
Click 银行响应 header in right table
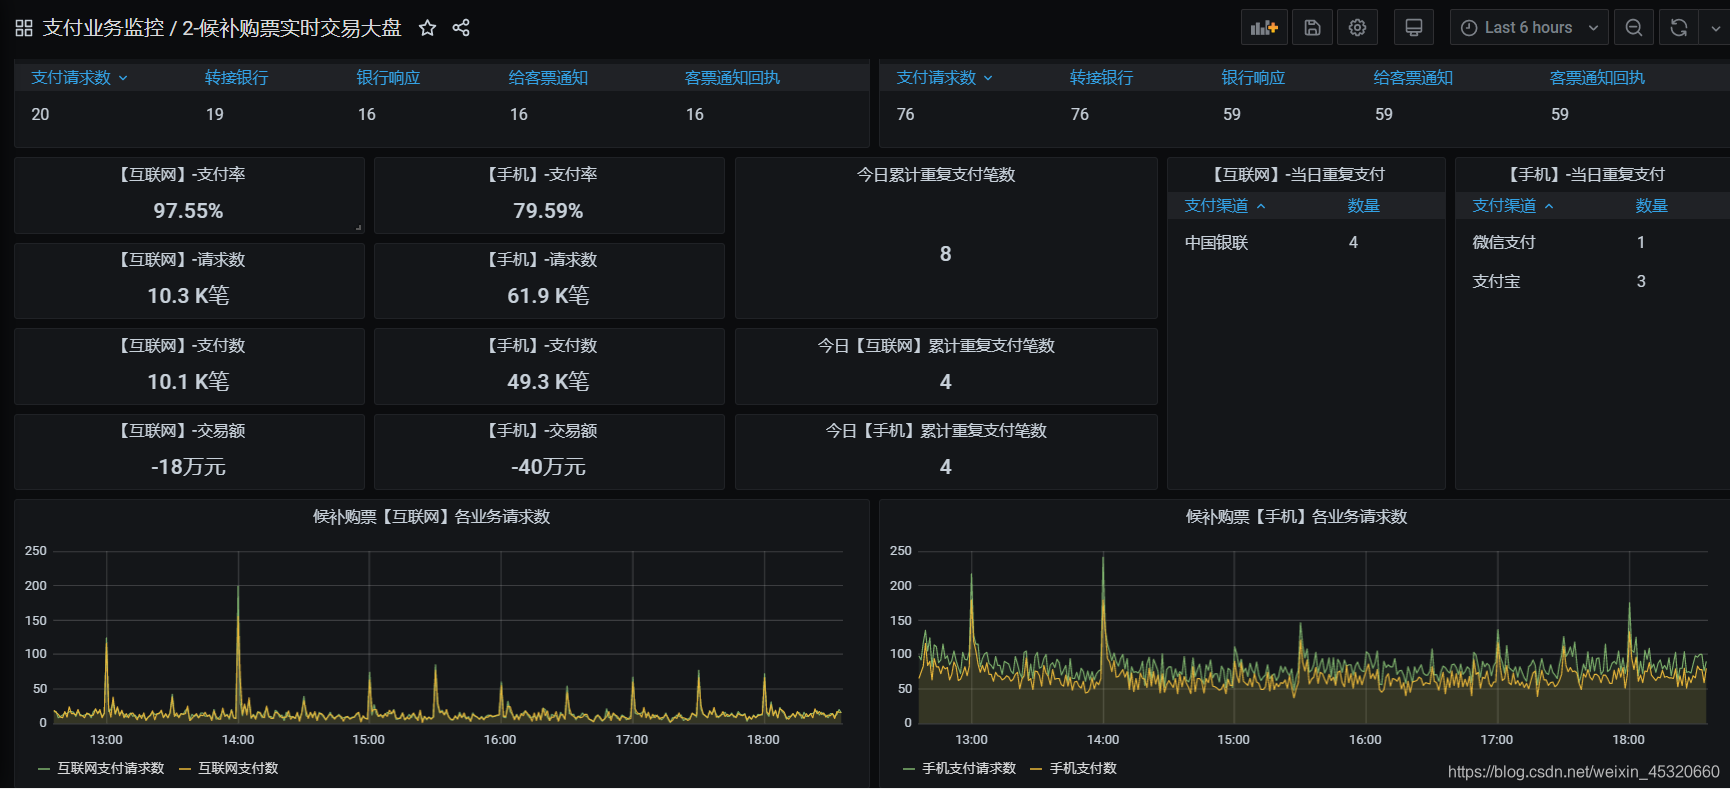click(x=1253, y=78)
